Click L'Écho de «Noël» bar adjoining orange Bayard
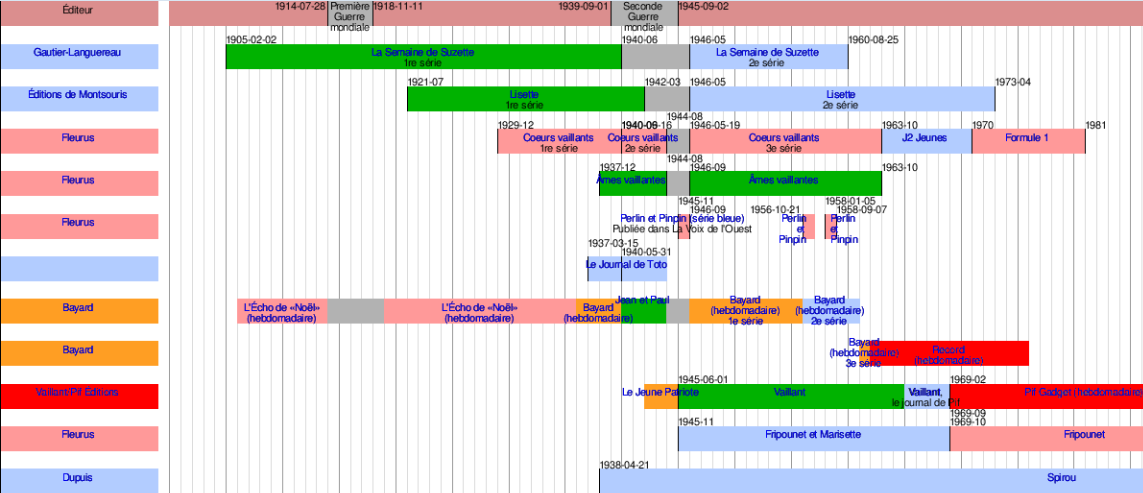Screen dimensions: 1143x493 (x=480, y=311)
